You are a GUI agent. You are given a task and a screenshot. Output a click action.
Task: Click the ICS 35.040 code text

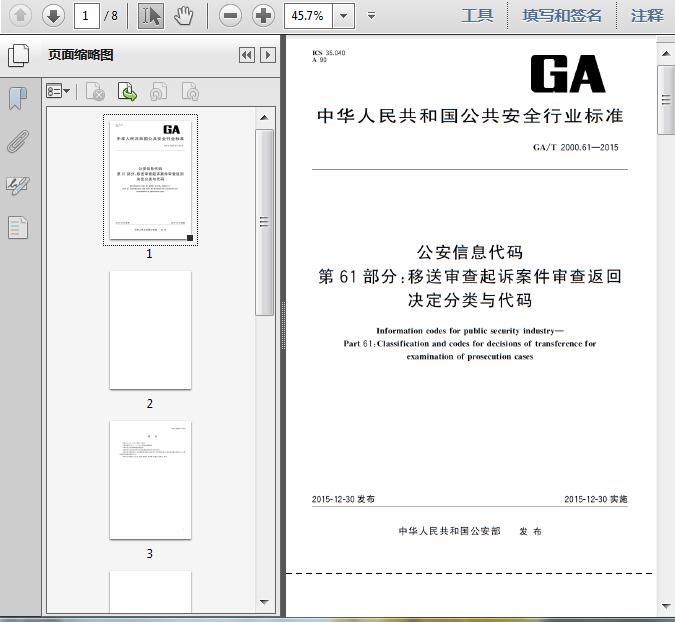(x=329, y=53)
